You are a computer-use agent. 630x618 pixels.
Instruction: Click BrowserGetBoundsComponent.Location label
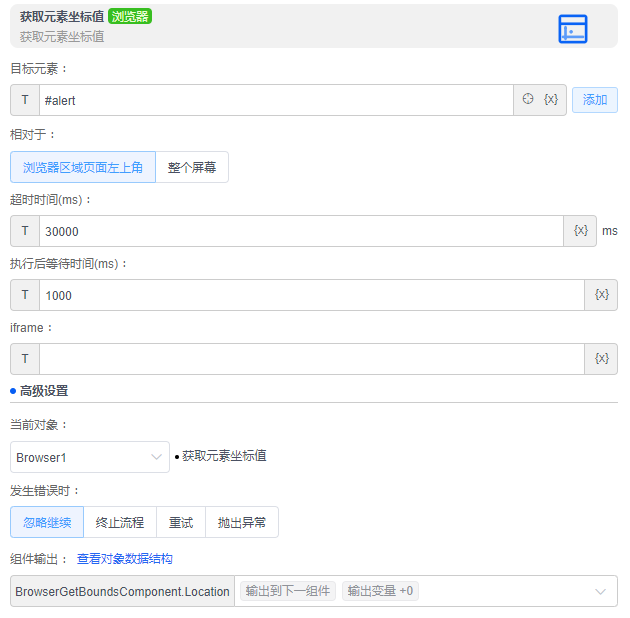coord(122,591)
